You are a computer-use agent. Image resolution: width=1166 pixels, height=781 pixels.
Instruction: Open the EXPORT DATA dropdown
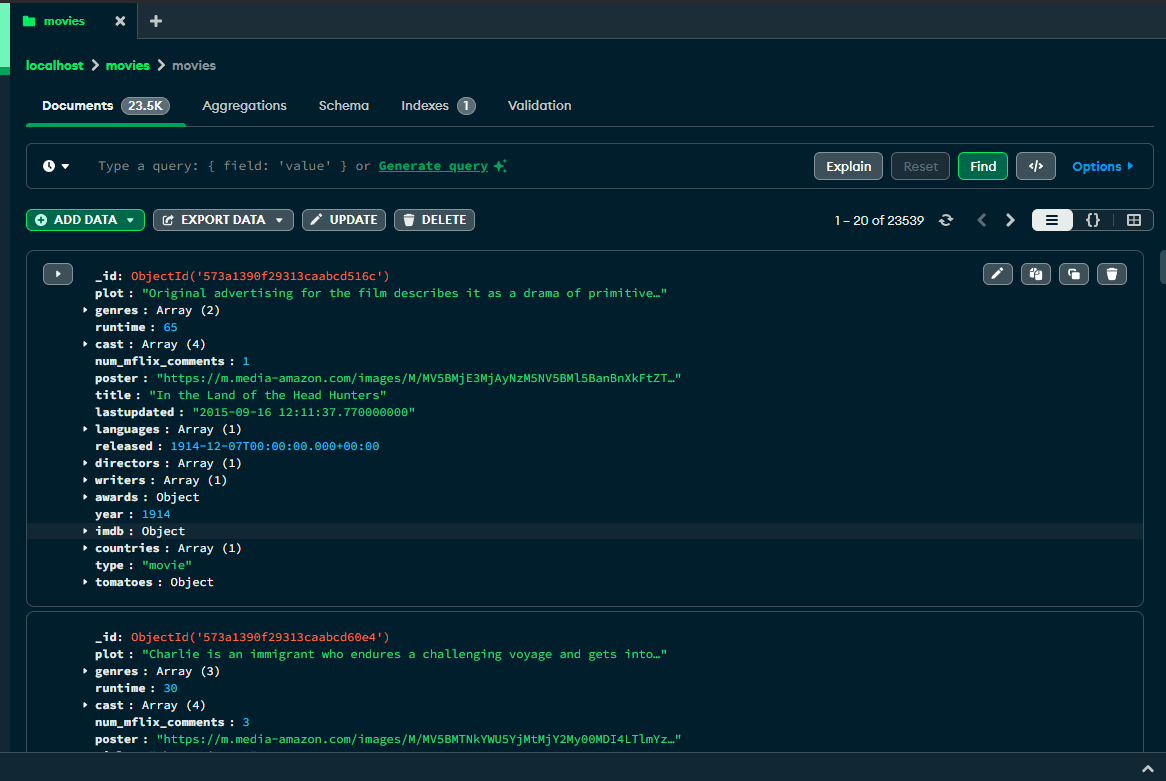click(223, 220)
